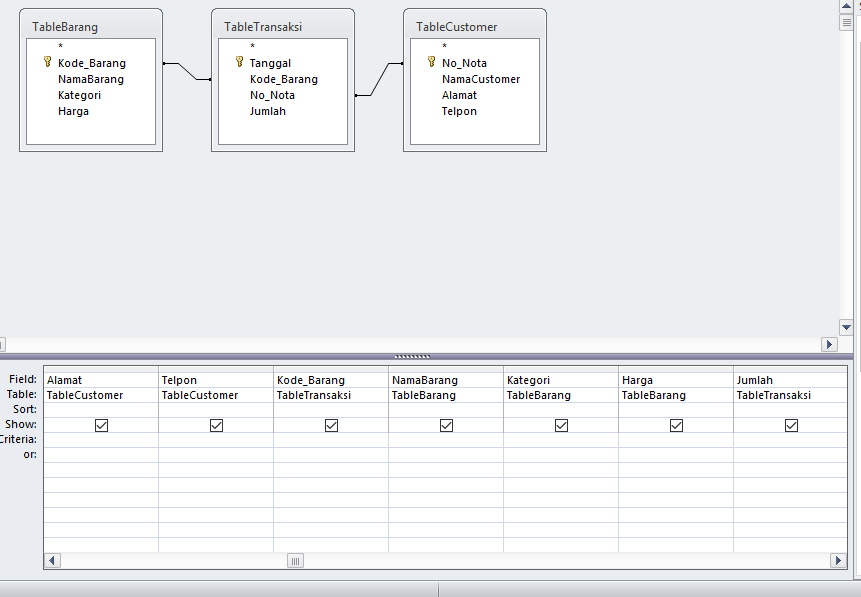Click the Criteria cell for Harga
The width and height of the screenshot is (861, 597).
pyautogui.click(x=676, y=440)
